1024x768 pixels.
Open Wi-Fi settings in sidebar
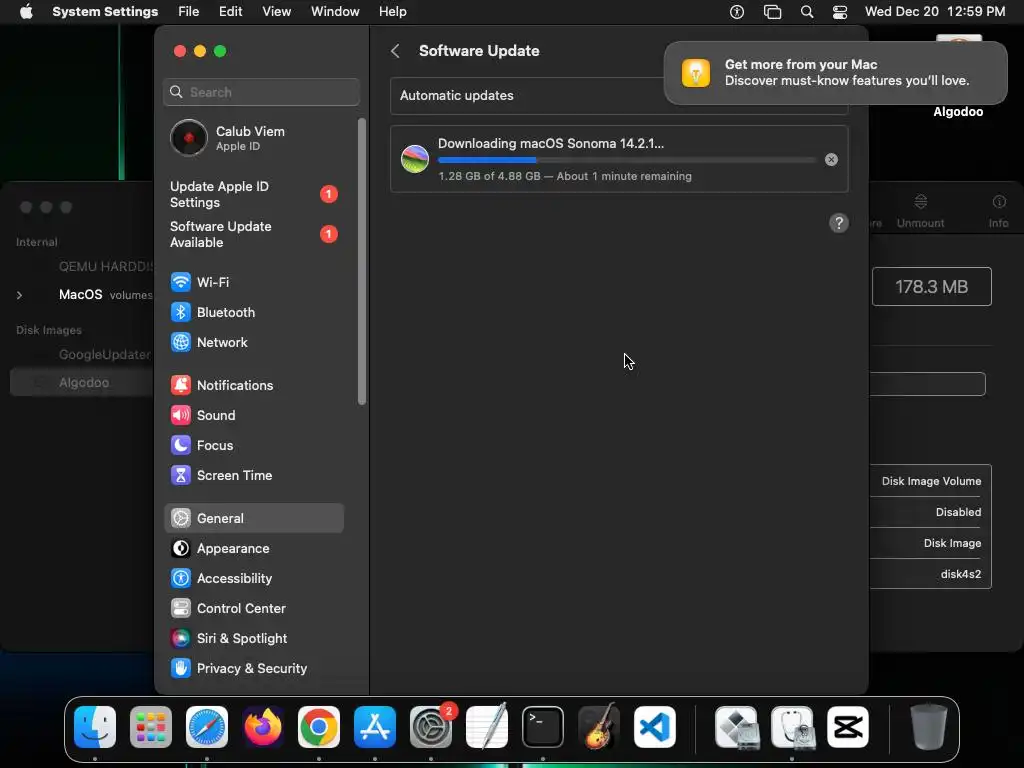click(253, 282)
